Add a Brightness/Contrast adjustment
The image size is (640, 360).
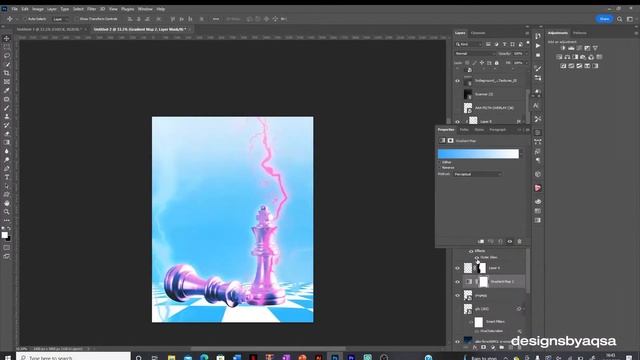point(563,48)
